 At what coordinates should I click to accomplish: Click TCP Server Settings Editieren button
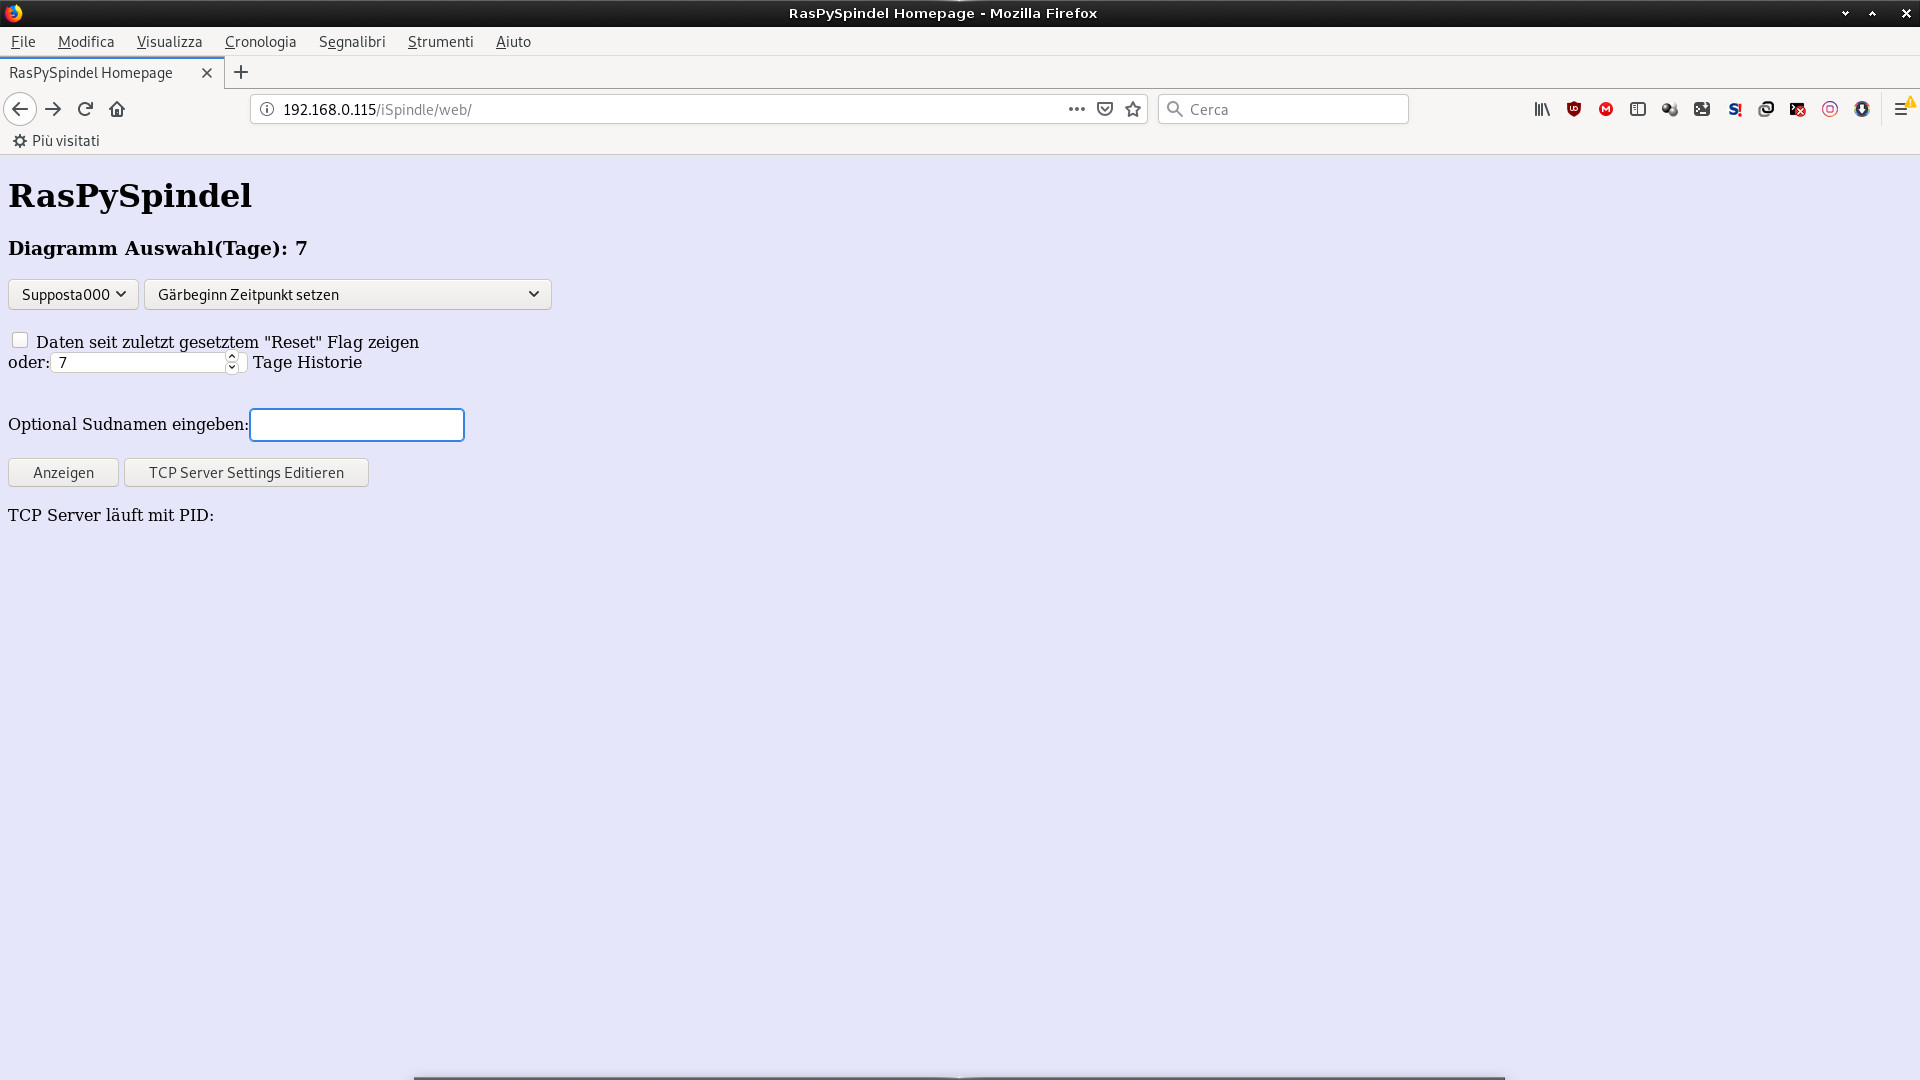pos(246,472)
